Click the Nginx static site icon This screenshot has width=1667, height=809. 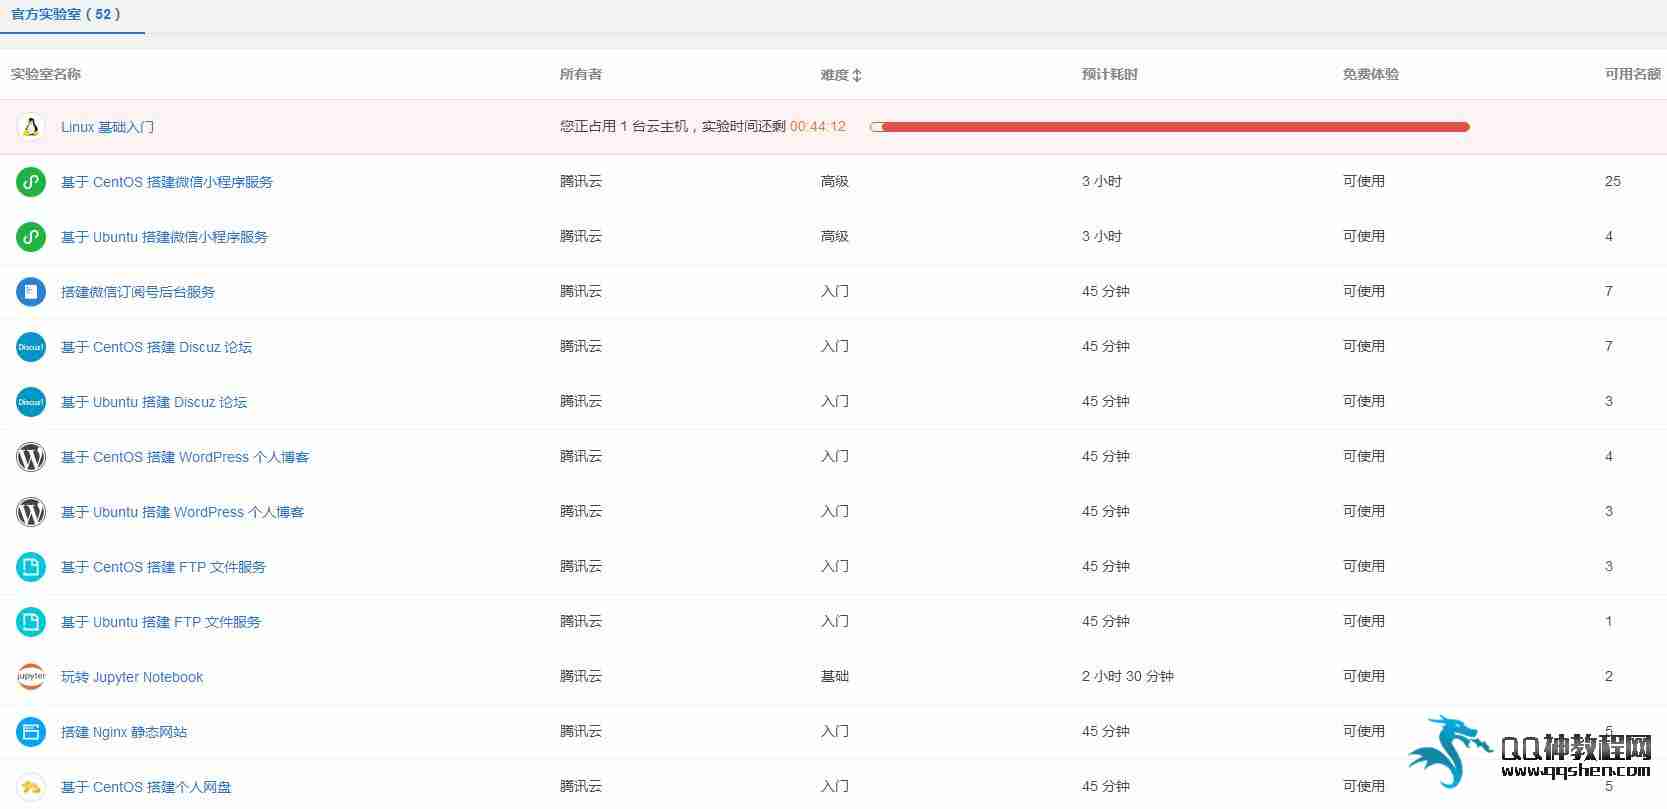click(x=31, y=732)
